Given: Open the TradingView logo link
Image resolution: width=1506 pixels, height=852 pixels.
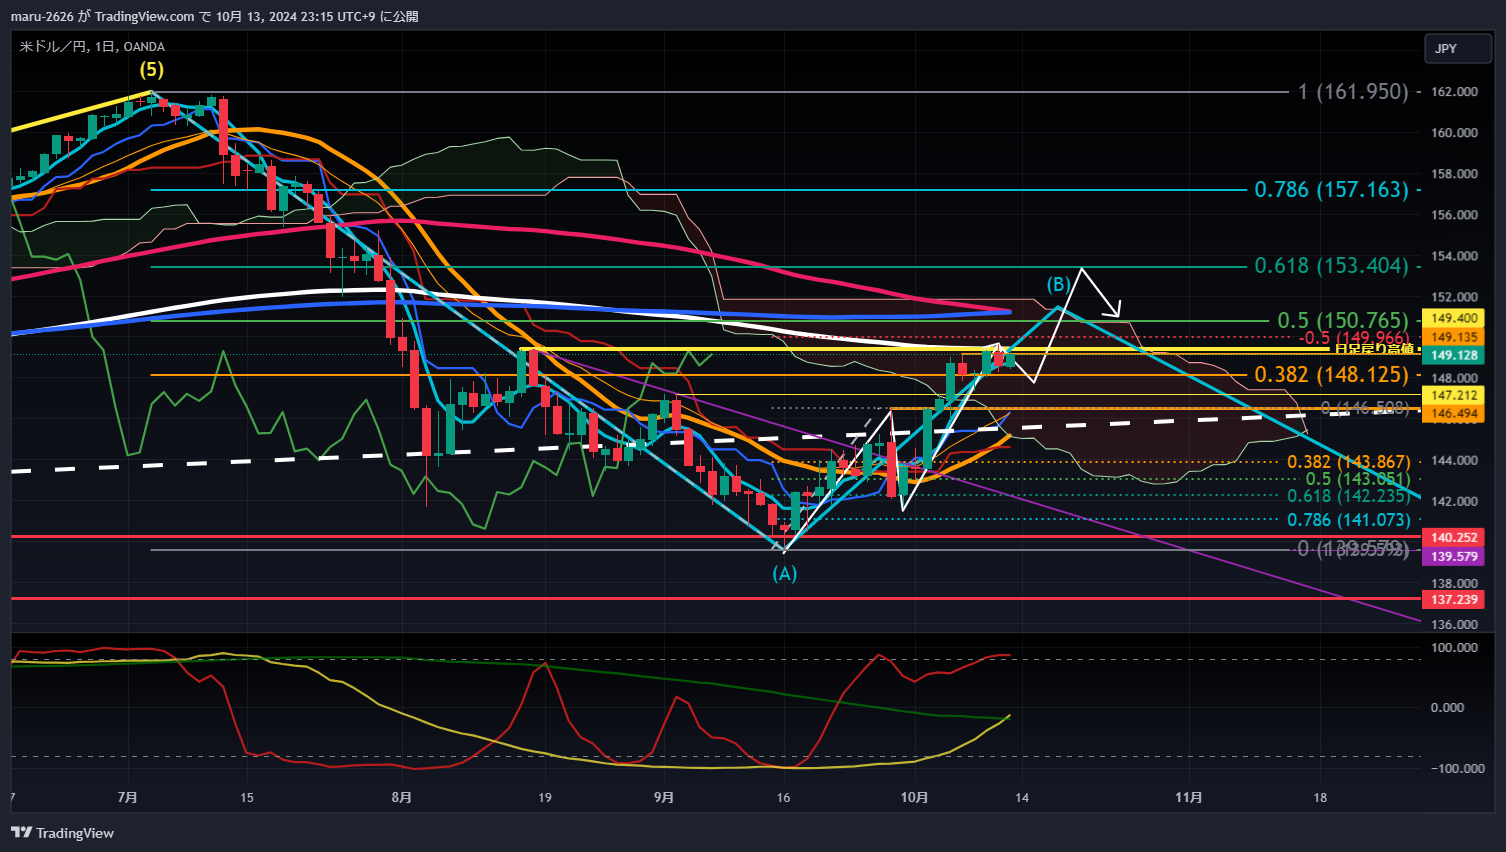Looking at the screenshot, I should [x=62, y=833].
